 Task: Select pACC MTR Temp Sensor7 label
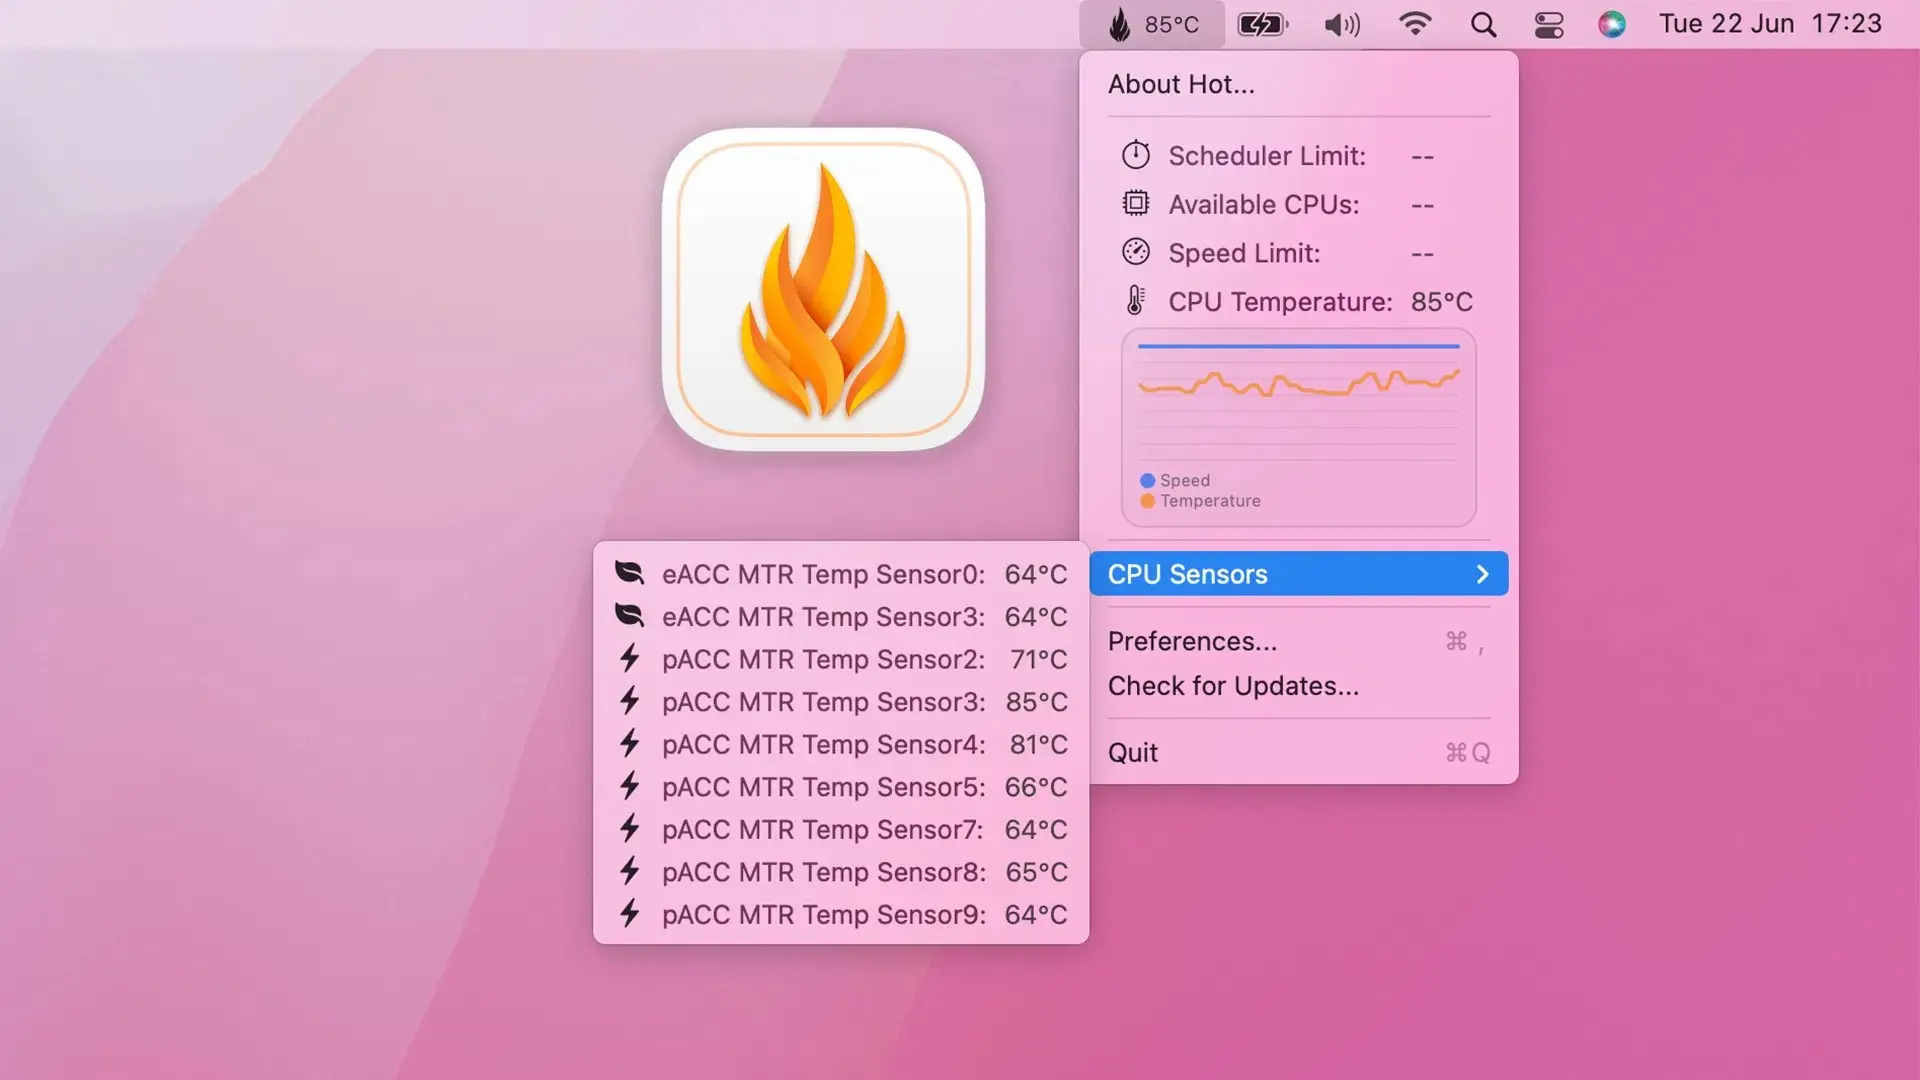point(822,830)
